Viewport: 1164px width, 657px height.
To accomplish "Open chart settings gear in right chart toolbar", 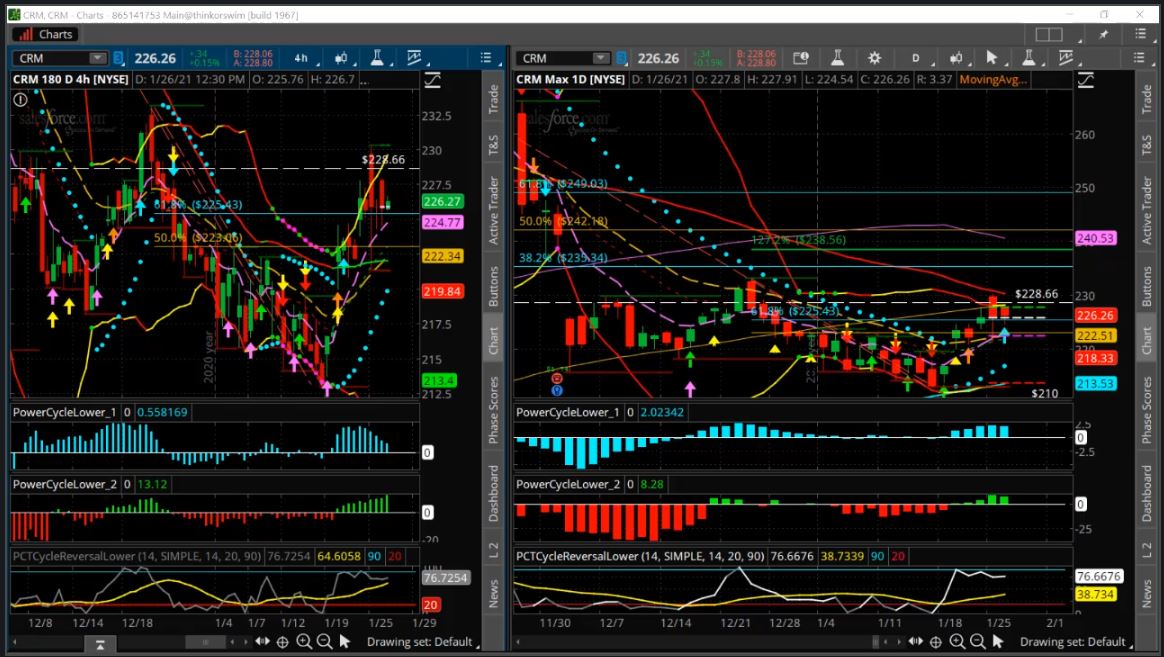I will [874, 58].
